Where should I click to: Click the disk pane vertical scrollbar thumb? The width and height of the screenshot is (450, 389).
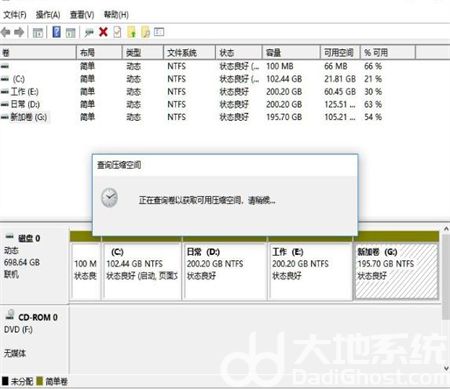[446, 277]
